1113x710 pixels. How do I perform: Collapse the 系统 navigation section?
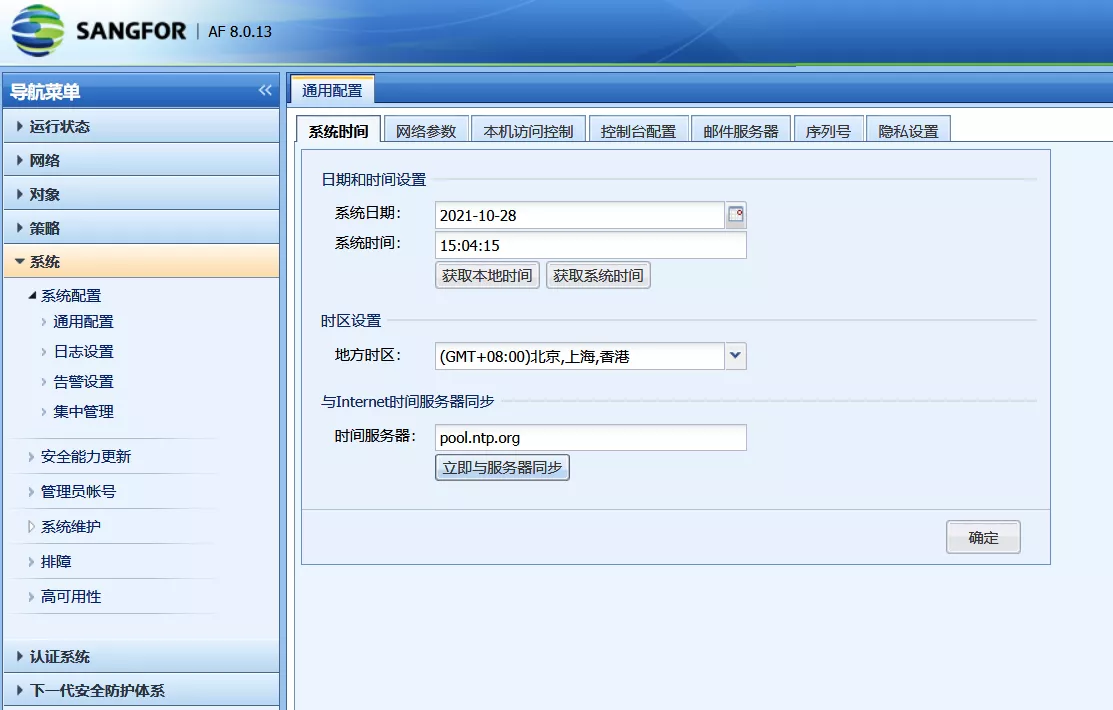45,262
